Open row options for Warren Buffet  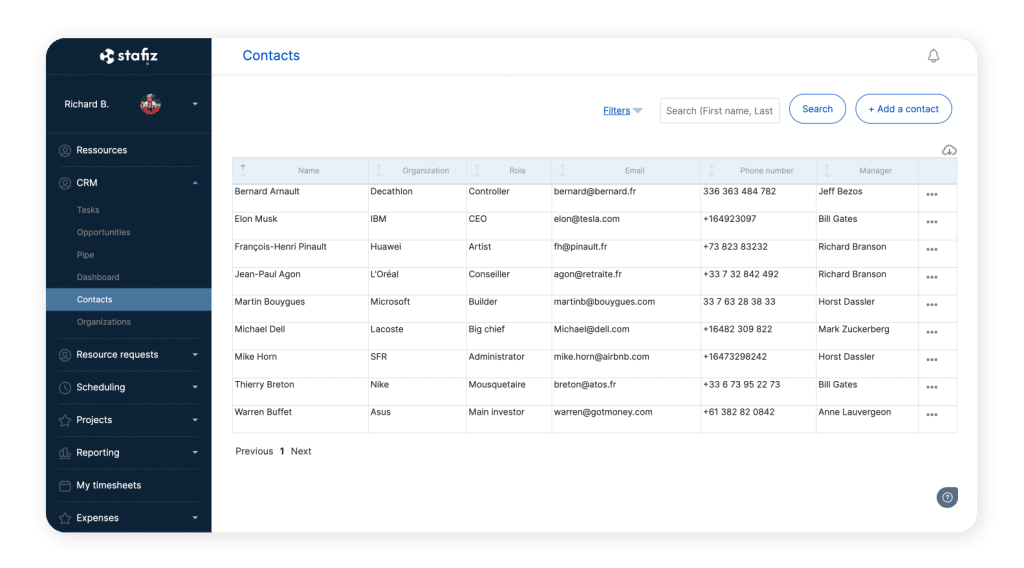pyautogui.click(x=932, y=415)
